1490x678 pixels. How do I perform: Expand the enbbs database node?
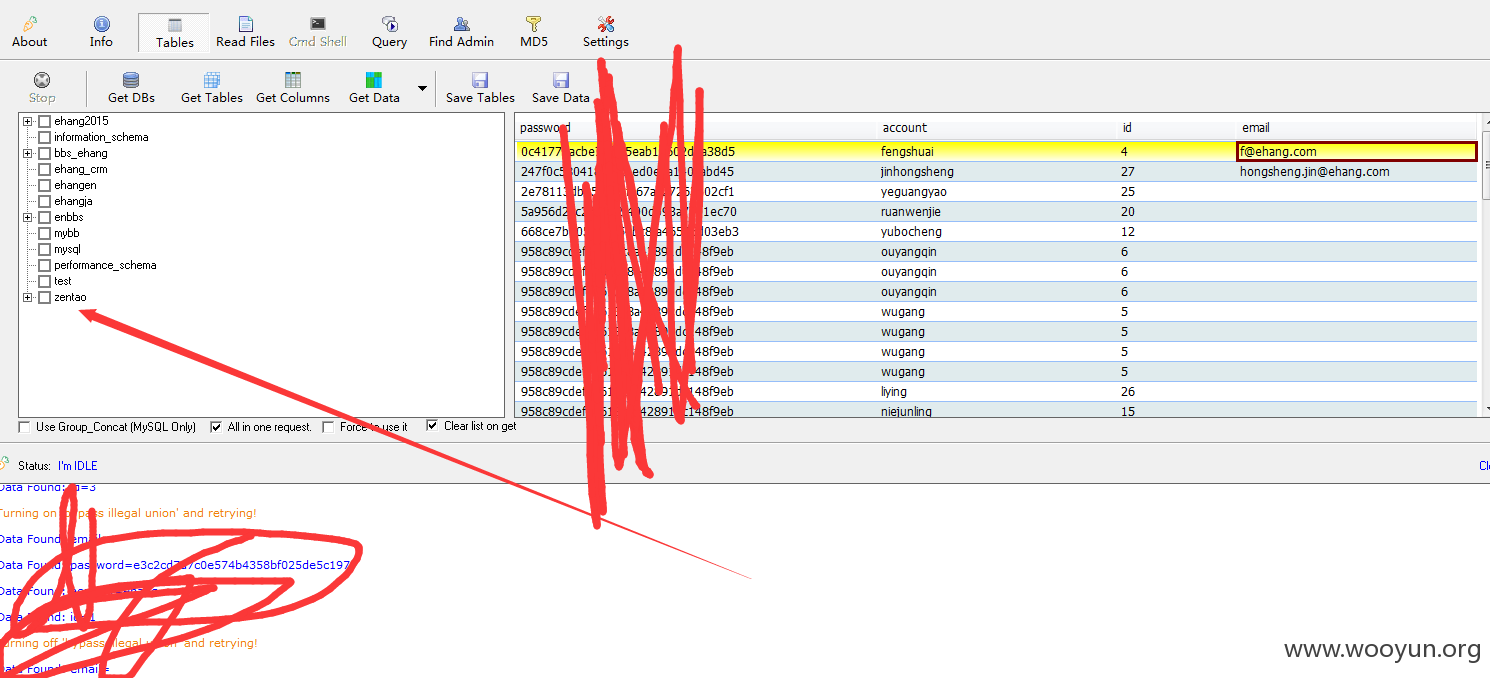28,217
